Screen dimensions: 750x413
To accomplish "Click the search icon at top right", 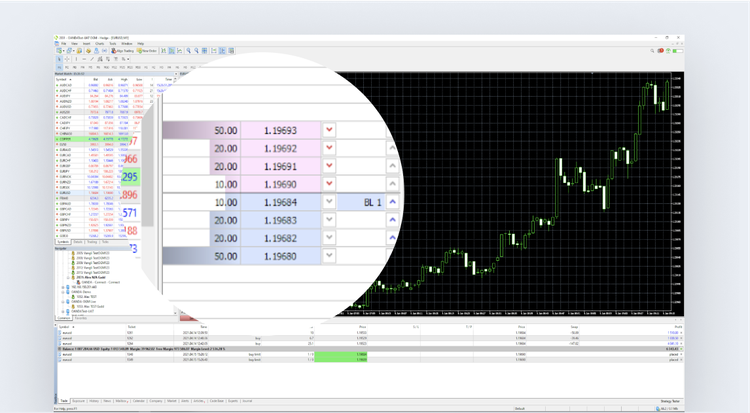I will pyautogui.click(x=653, y=51).
